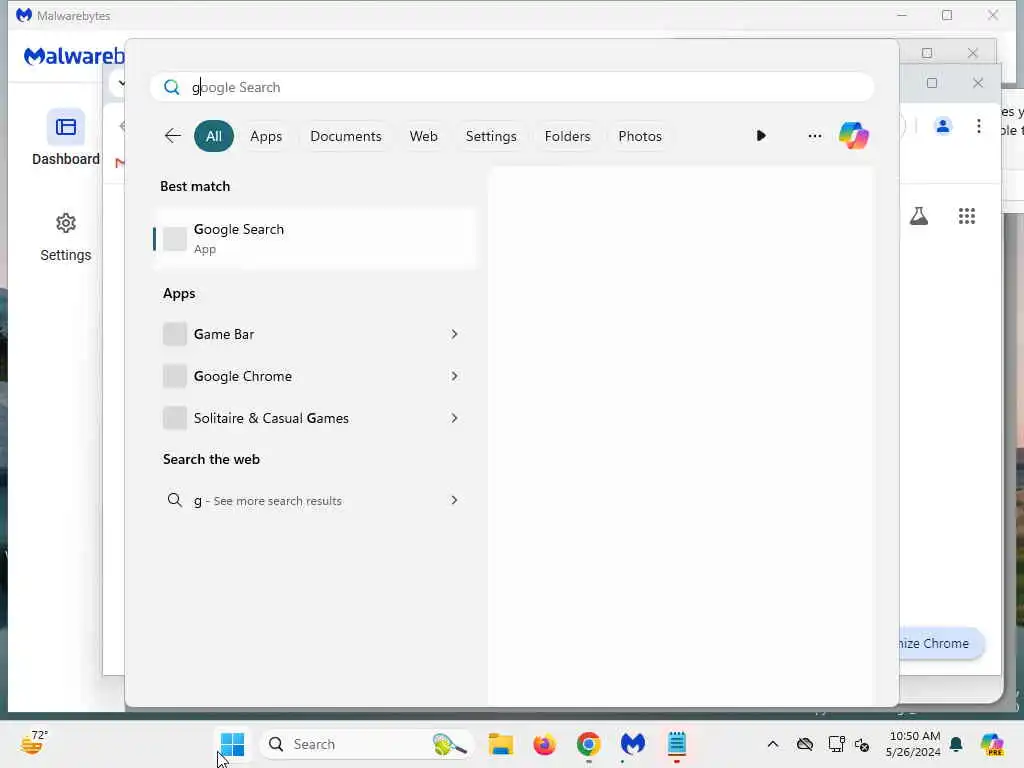Open Malwarebytes Dashboard in sidebar

[x=65, y=138]
